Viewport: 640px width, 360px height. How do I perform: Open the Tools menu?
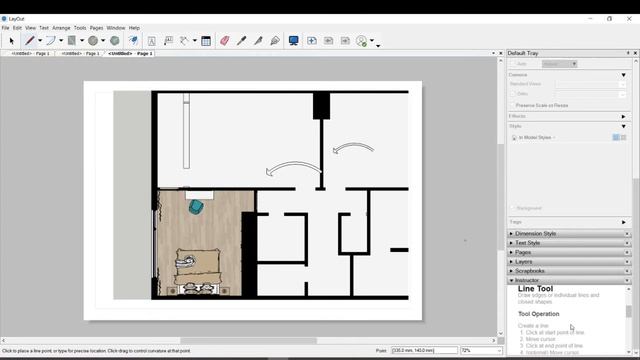(x=80, y=28)
